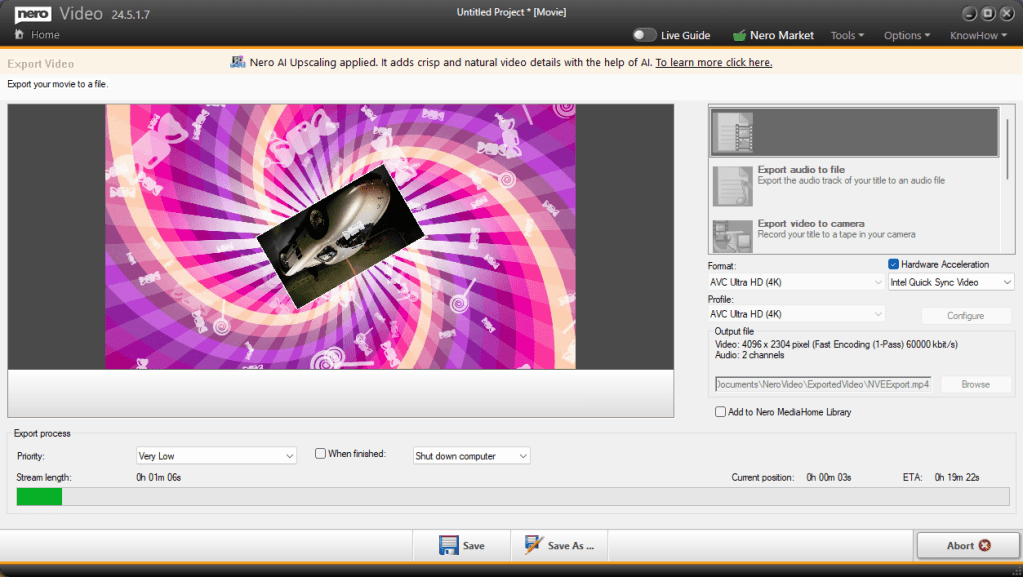Click the green export progress bar

[40, 496]
